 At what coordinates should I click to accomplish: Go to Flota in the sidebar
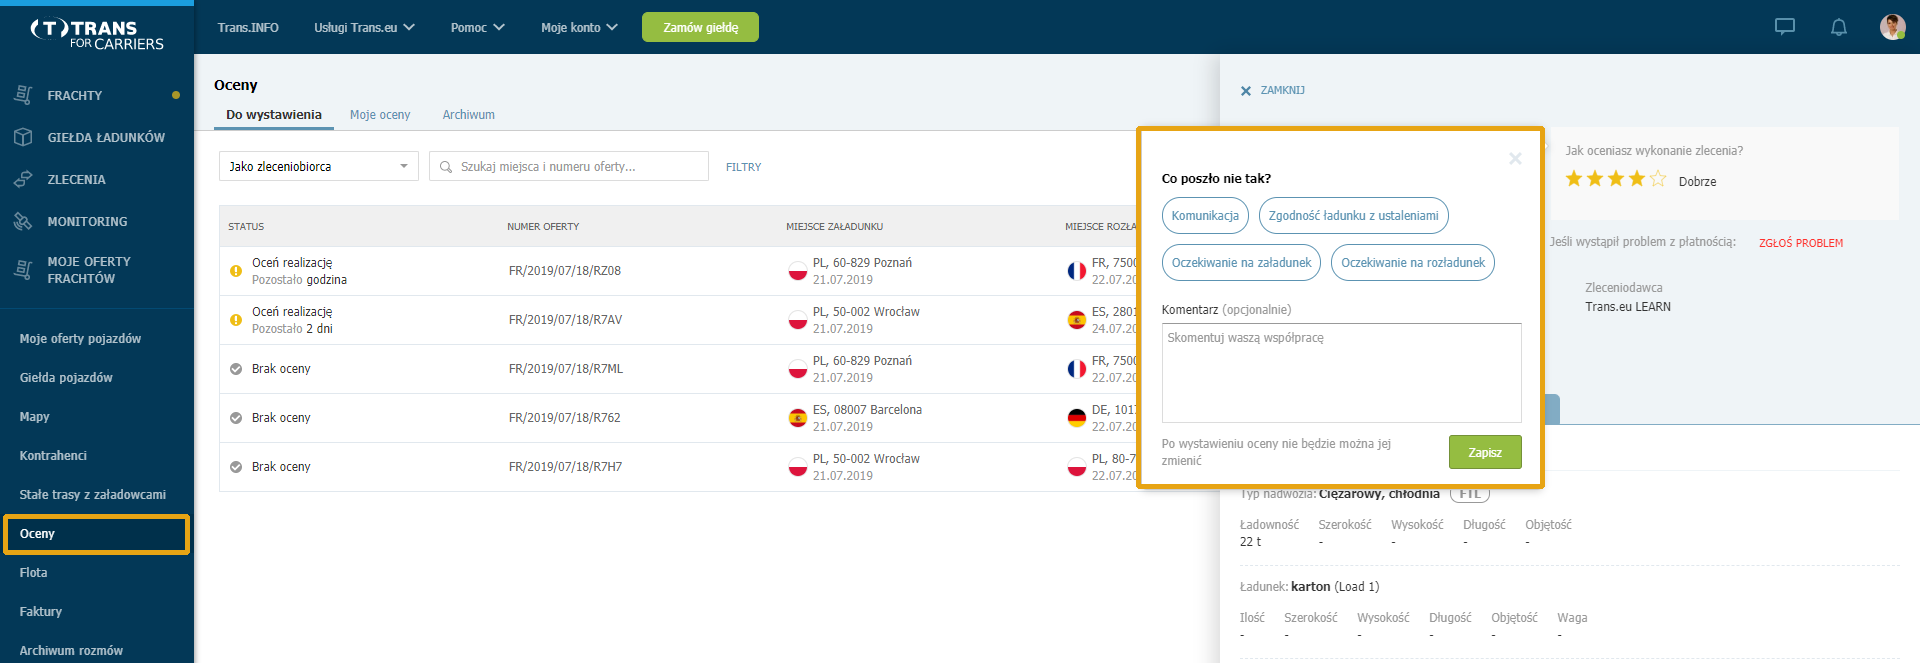[x=33, y=573]
